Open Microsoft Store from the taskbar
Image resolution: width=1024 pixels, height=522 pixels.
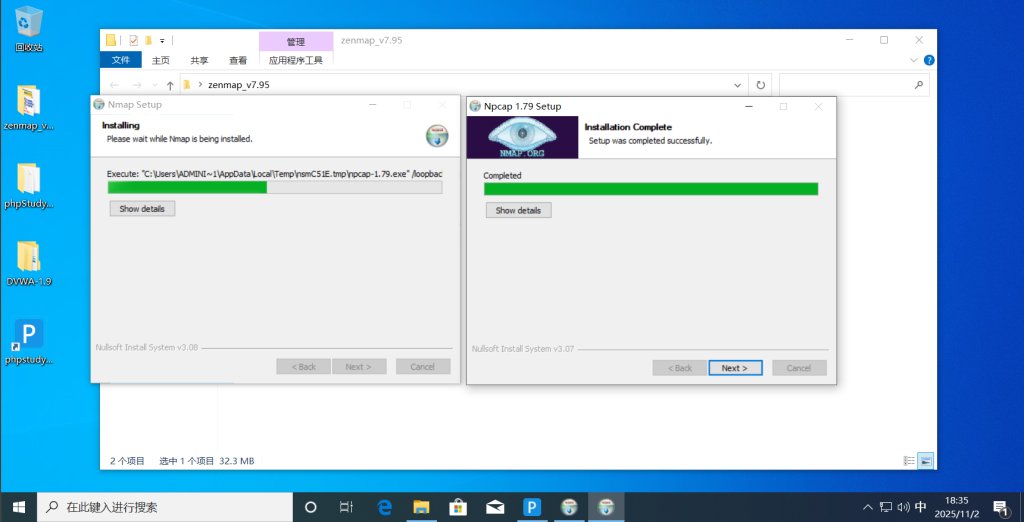pos(458,507)
